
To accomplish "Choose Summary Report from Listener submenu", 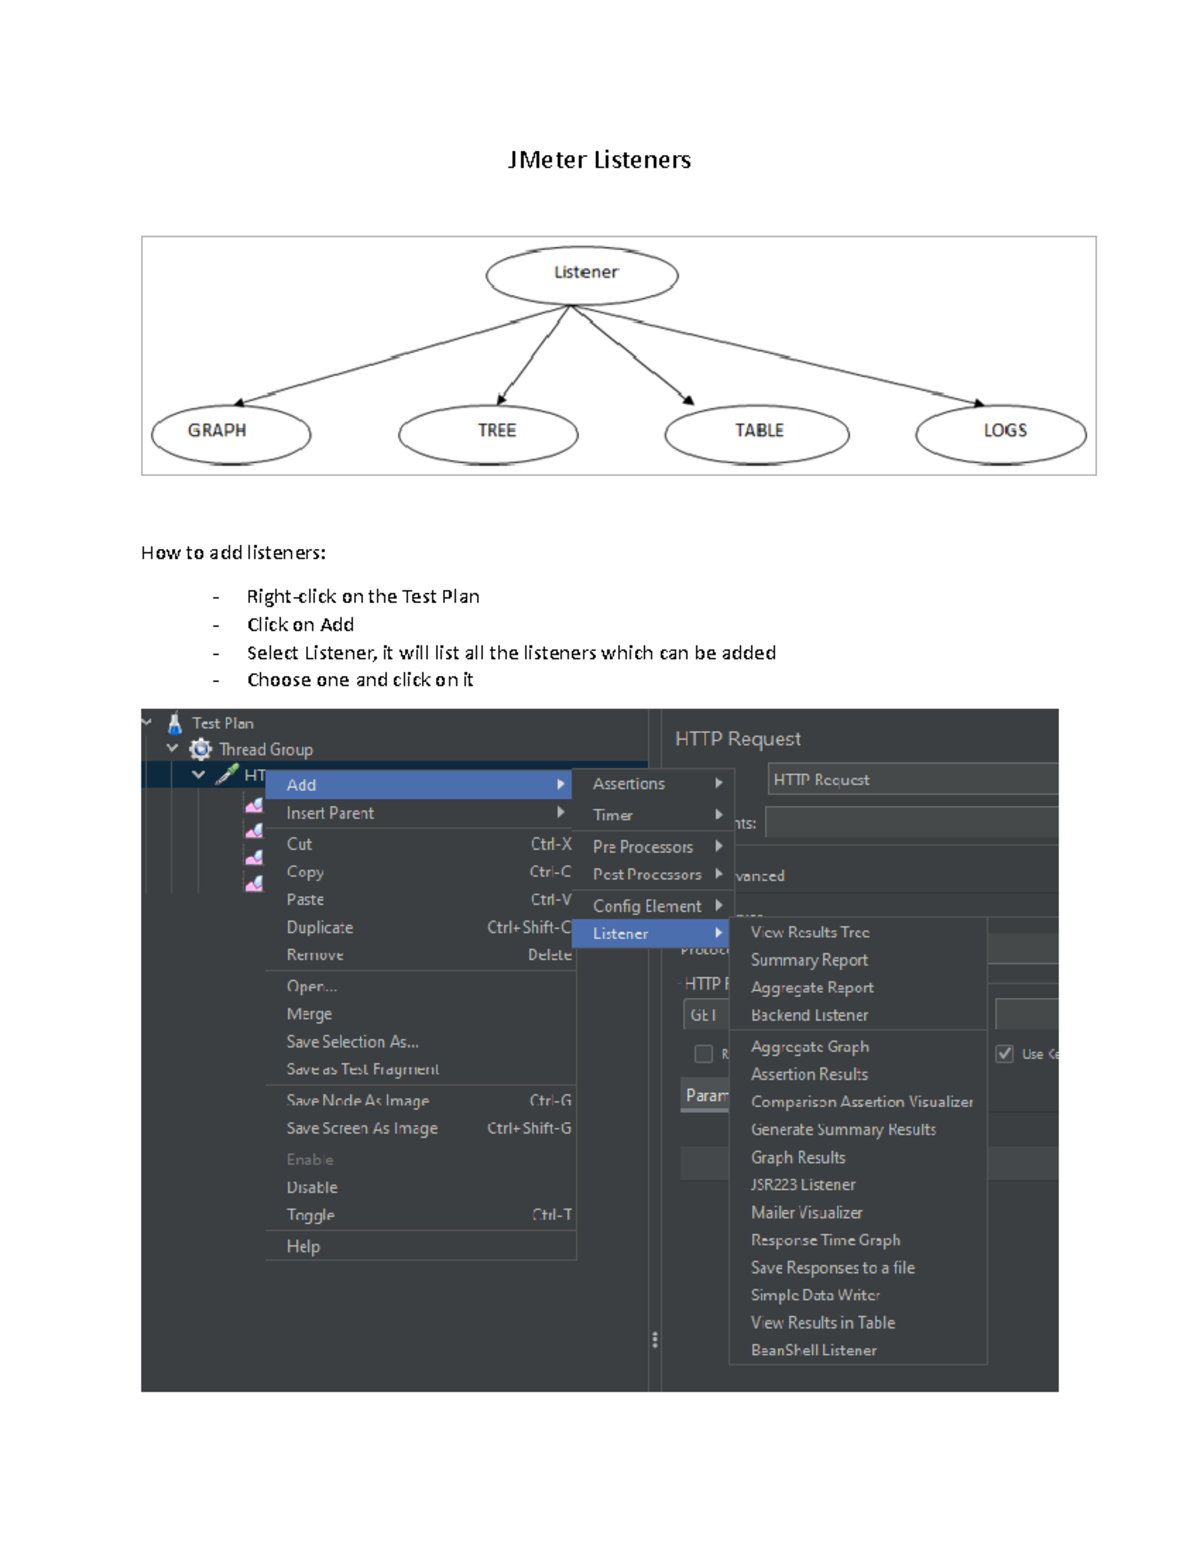I will point(808,960).
